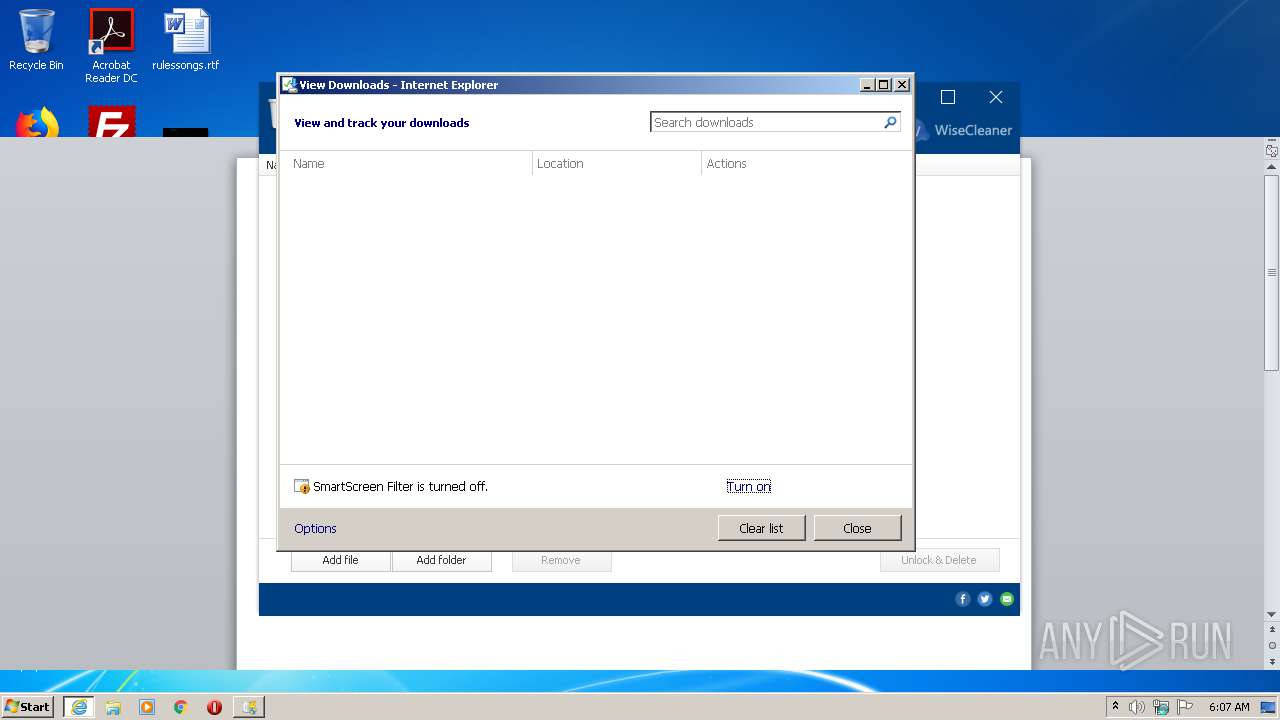Click the View Downloads window title icon
1280x720 pixels.
click(x=289, y=85)
